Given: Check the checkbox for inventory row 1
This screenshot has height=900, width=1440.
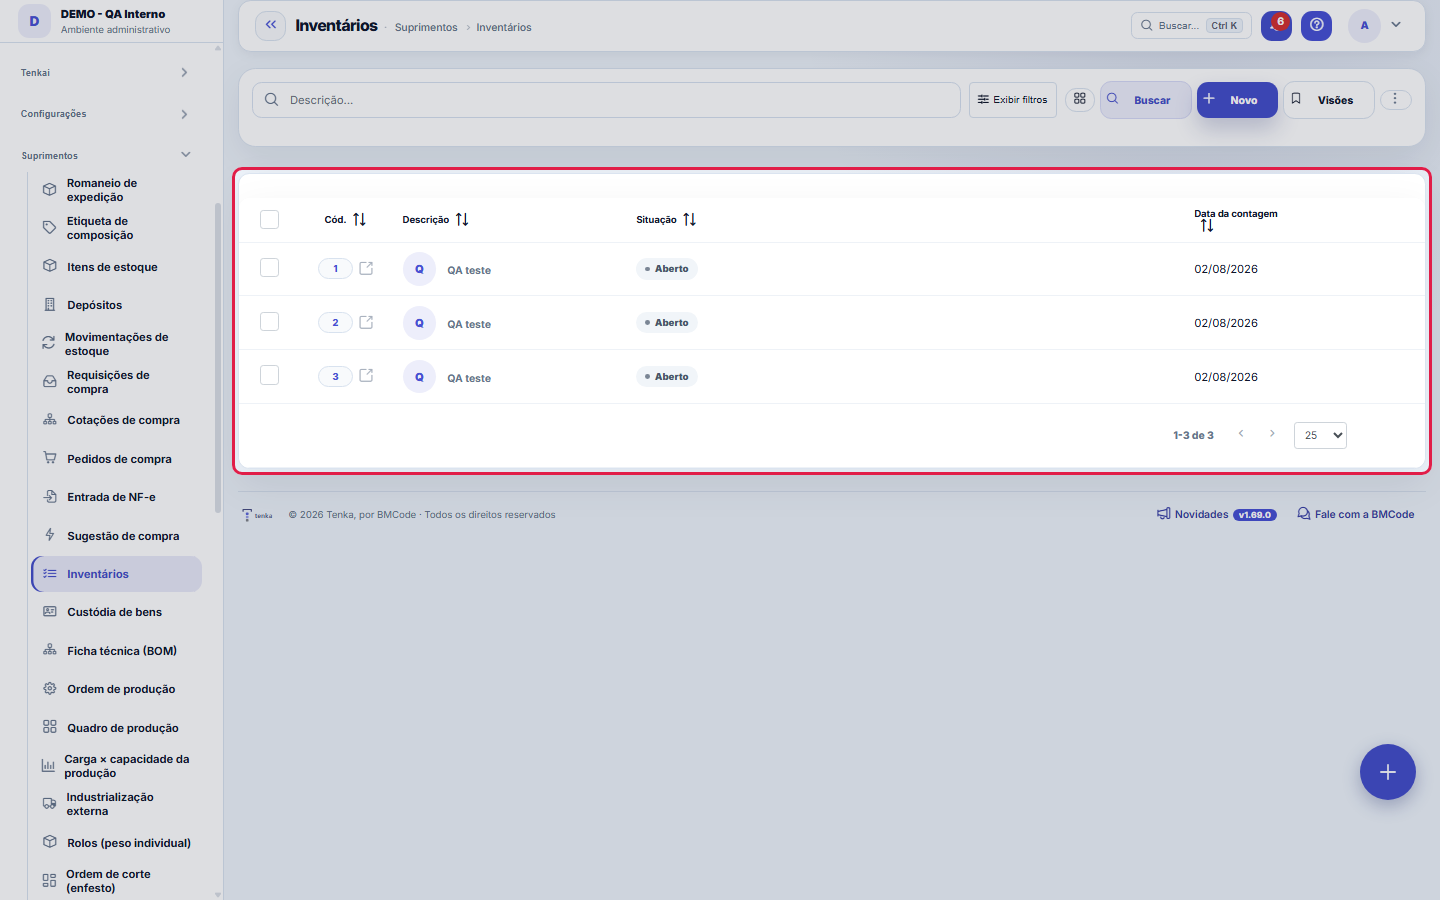Looking at the screenshot, I should 270,268.
